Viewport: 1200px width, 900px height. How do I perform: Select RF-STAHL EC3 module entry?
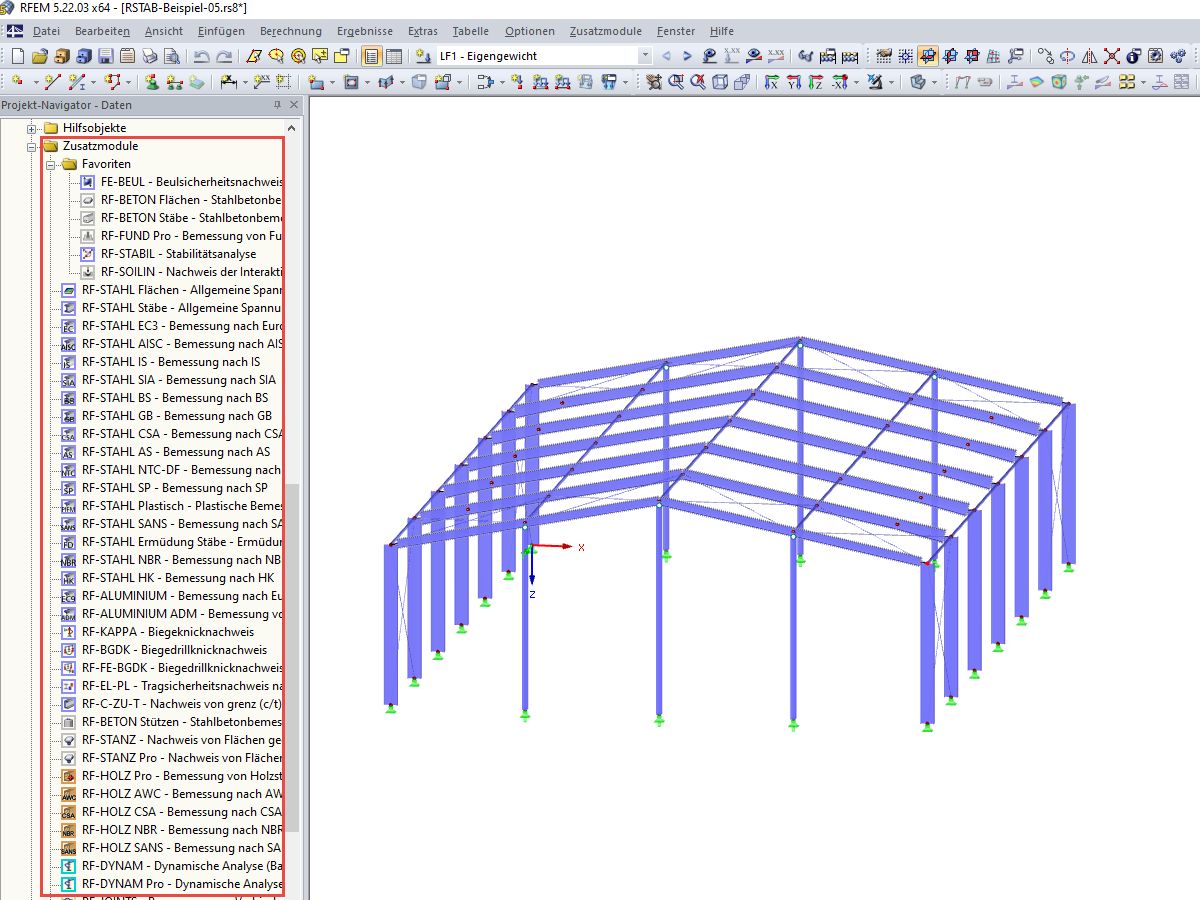tap(183, 326)
